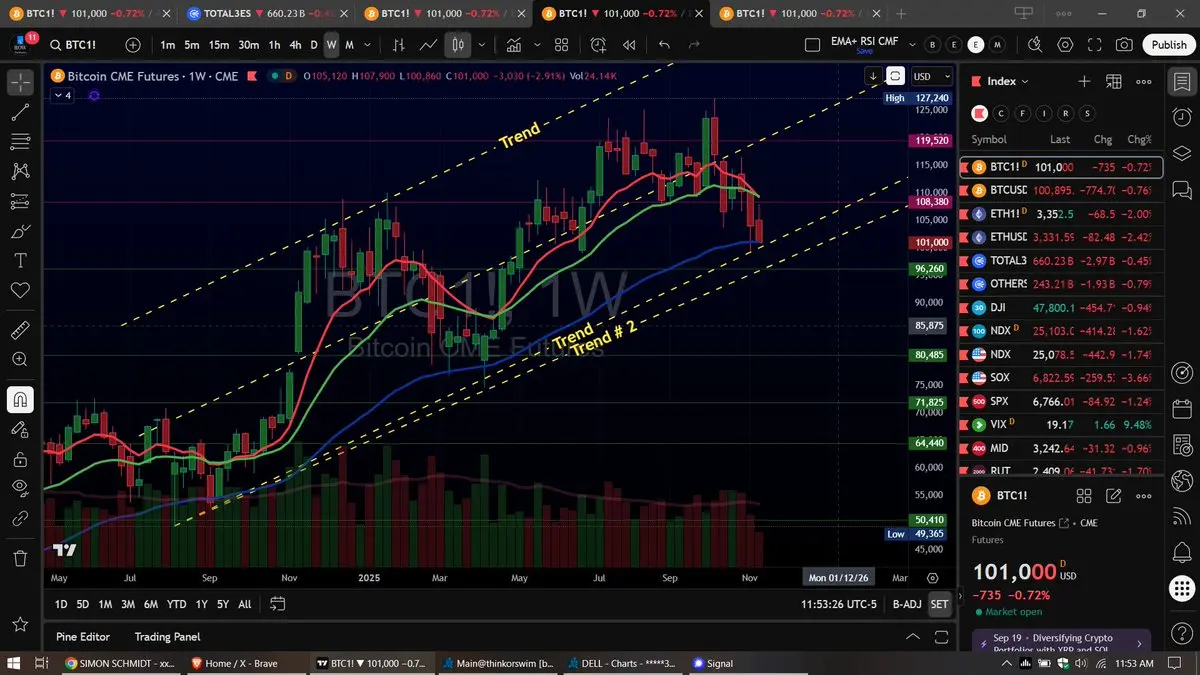This screenshot has height=675, width=1200.
Task: Open advanced view table icon in watchlist
Action: 1114,81
